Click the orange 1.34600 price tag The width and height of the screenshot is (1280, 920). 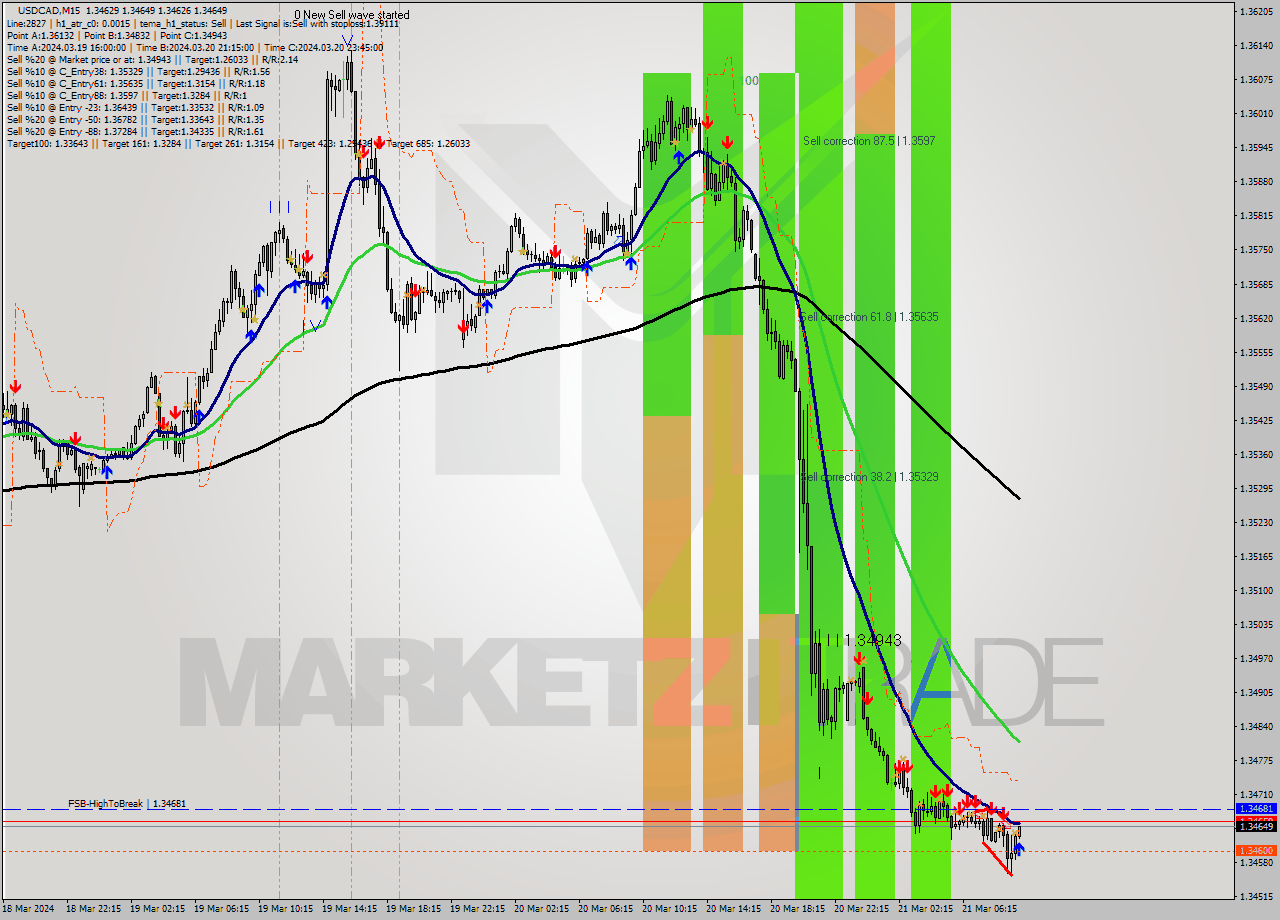point(1256,850)
